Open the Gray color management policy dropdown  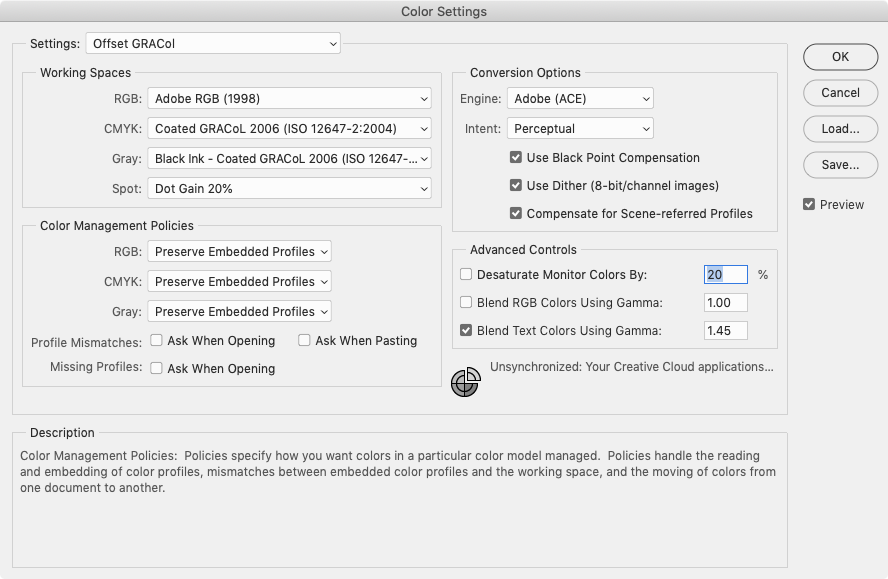[239, 311]
